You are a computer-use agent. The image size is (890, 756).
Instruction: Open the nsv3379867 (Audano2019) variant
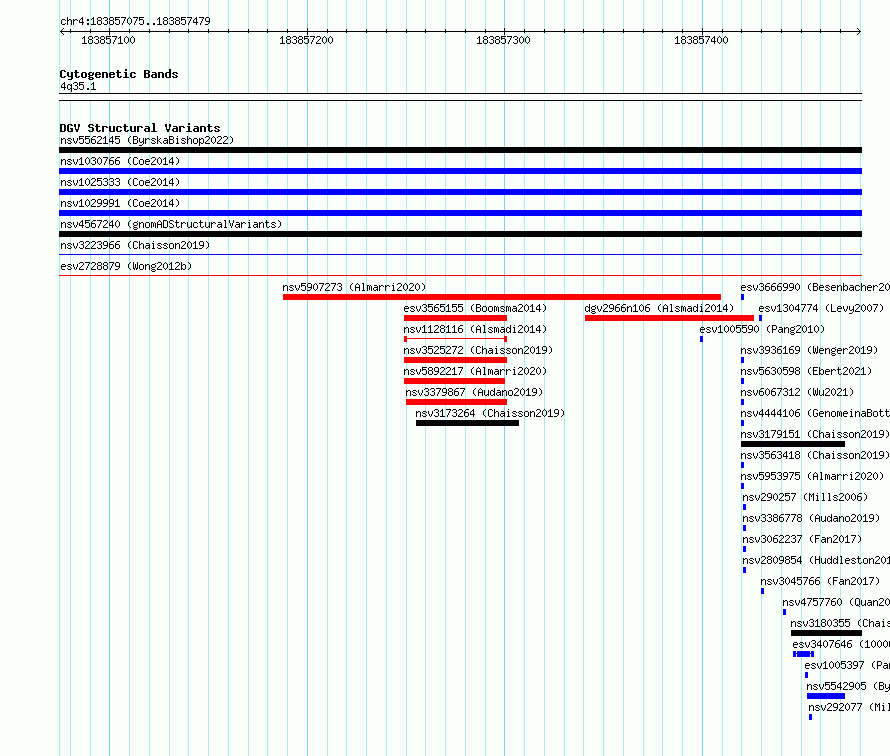(x=474, y=392)
